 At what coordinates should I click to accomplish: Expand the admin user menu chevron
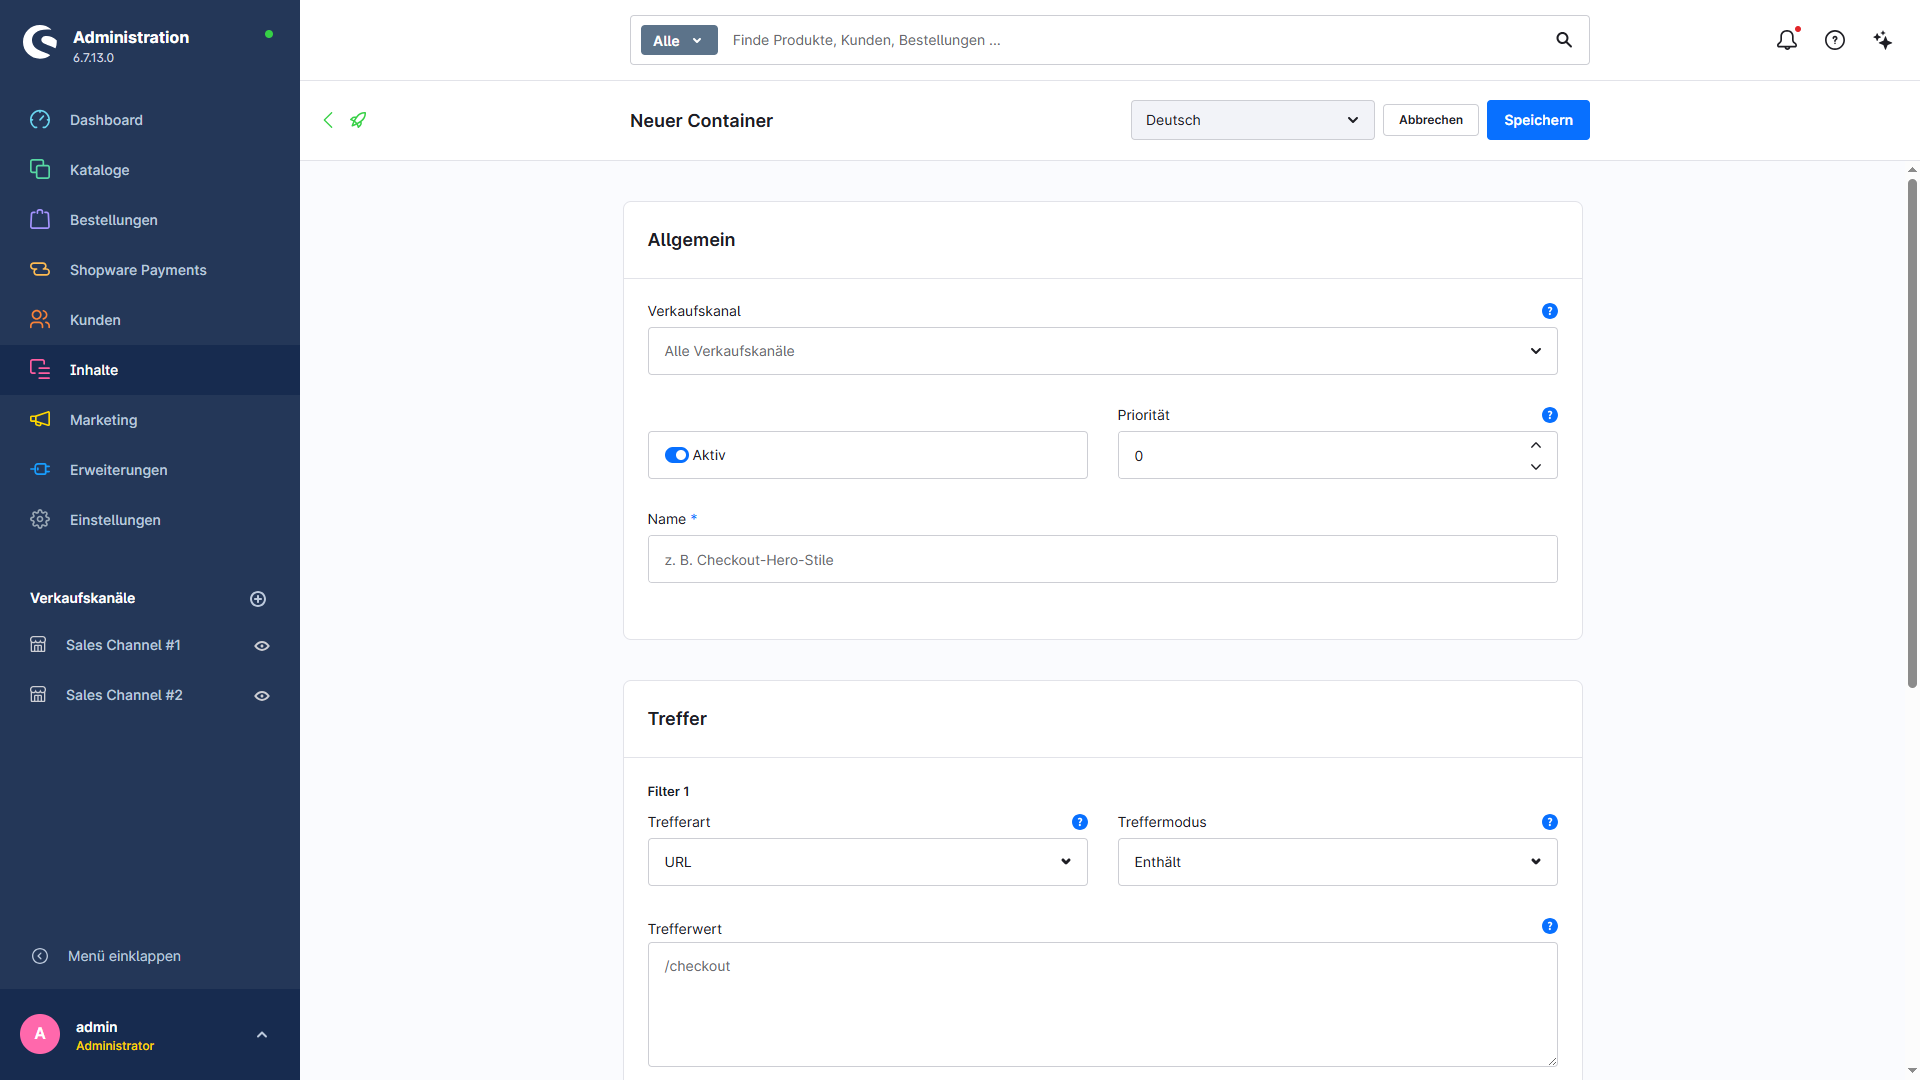coord(262,1035)
